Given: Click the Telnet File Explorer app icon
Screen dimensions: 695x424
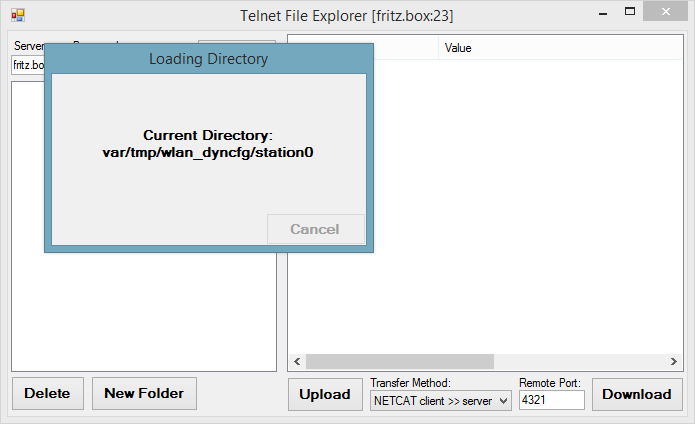Looking at the screenshot, I should tap(18, 15).
